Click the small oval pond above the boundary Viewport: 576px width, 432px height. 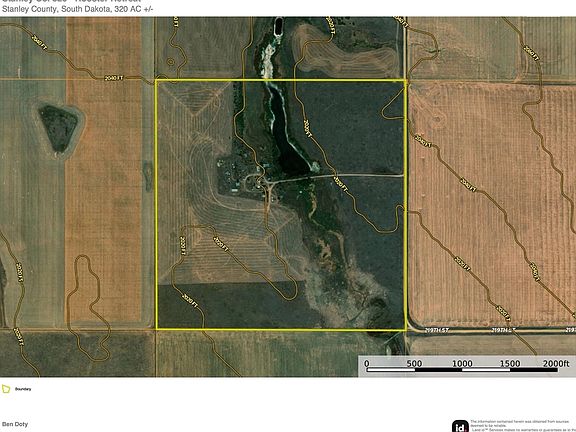point(279,26)
